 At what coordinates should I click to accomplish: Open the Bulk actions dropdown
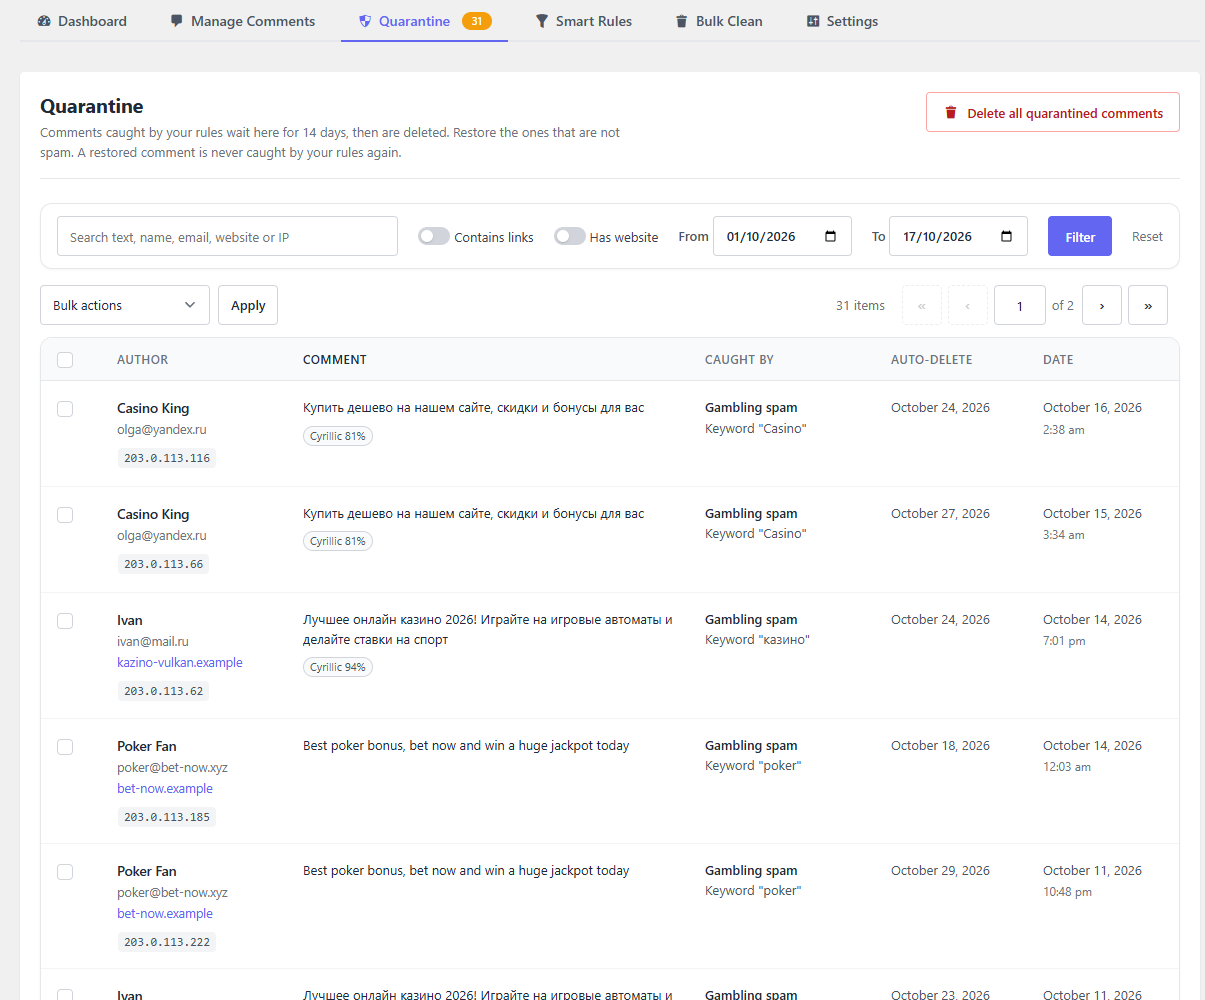point(125,305)
